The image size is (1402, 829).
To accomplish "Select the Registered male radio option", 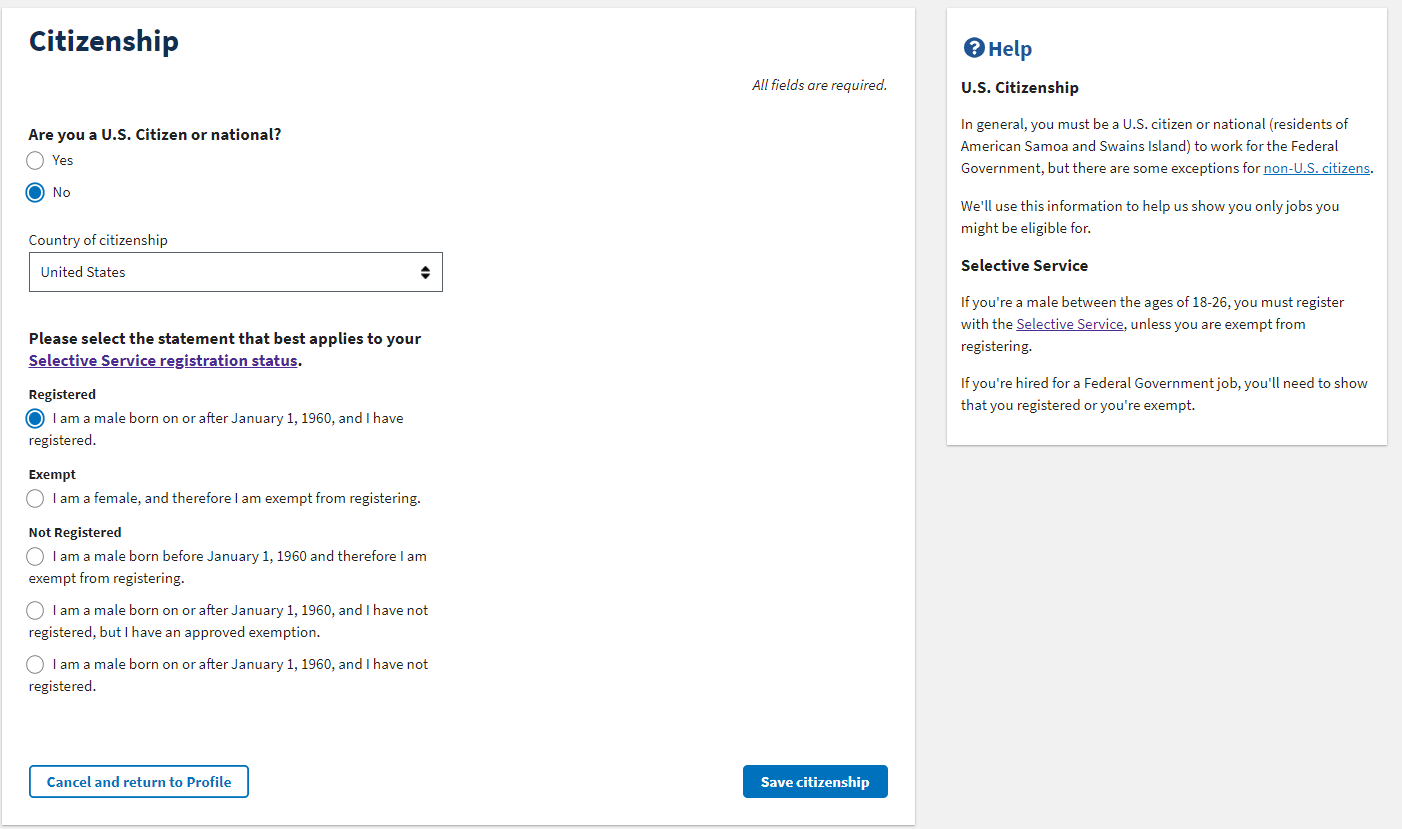I will (x=36, y=419).
